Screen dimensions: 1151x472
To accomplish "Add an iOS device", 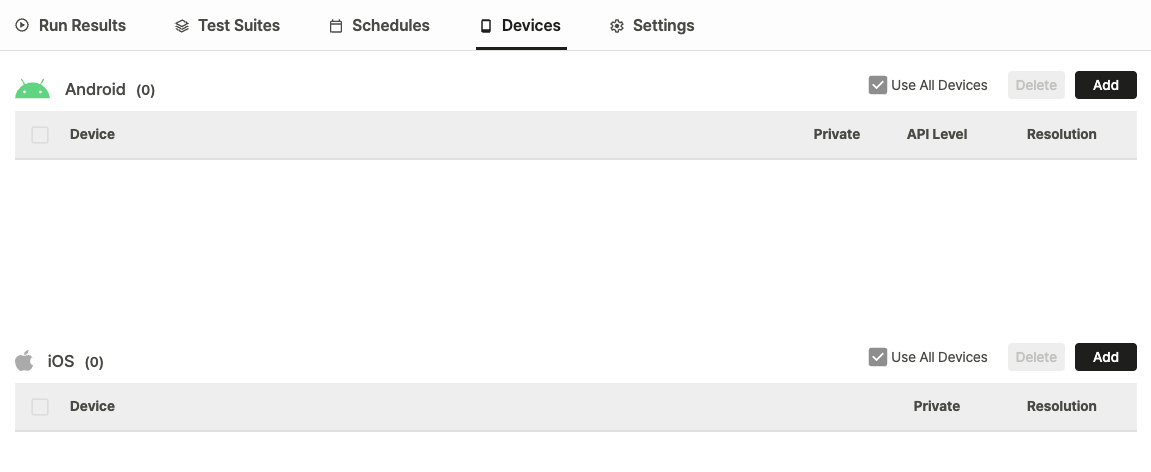I will coord(1105,357).
